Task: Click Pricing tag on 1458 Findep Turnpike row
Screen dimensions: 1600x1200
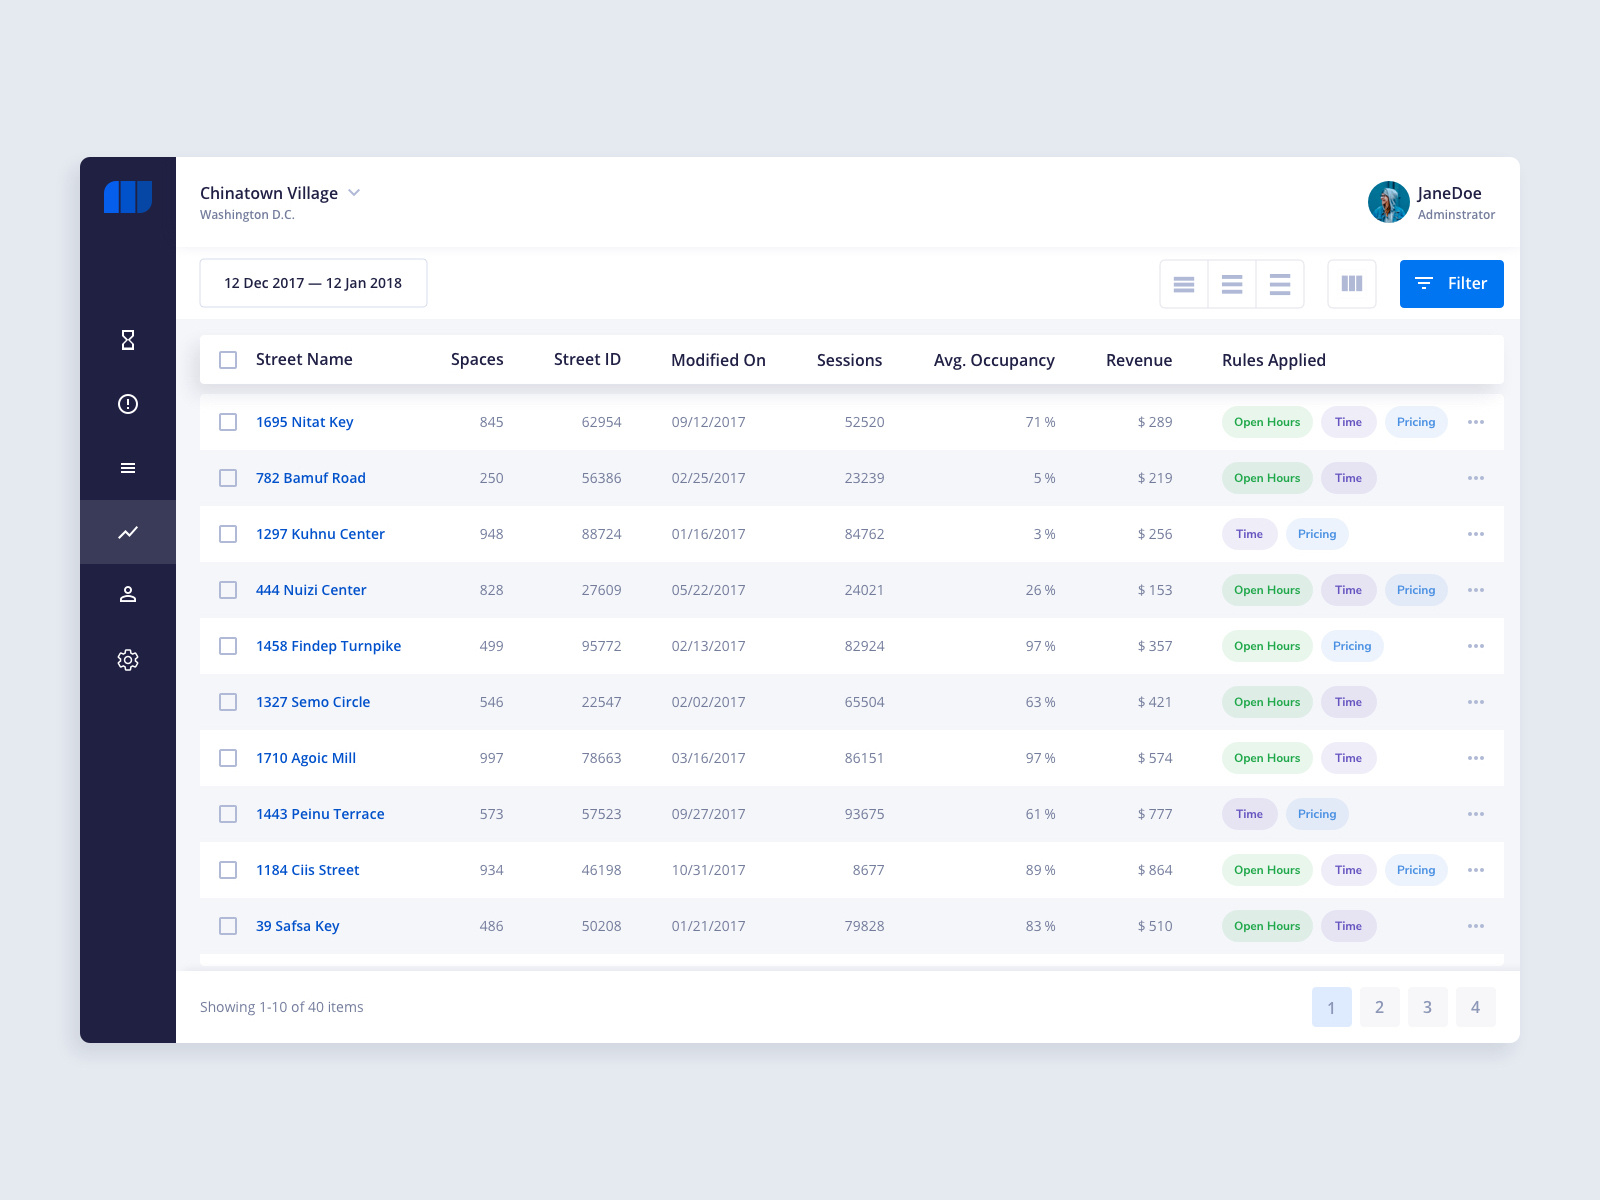Action: click(x=1352, y=646)
